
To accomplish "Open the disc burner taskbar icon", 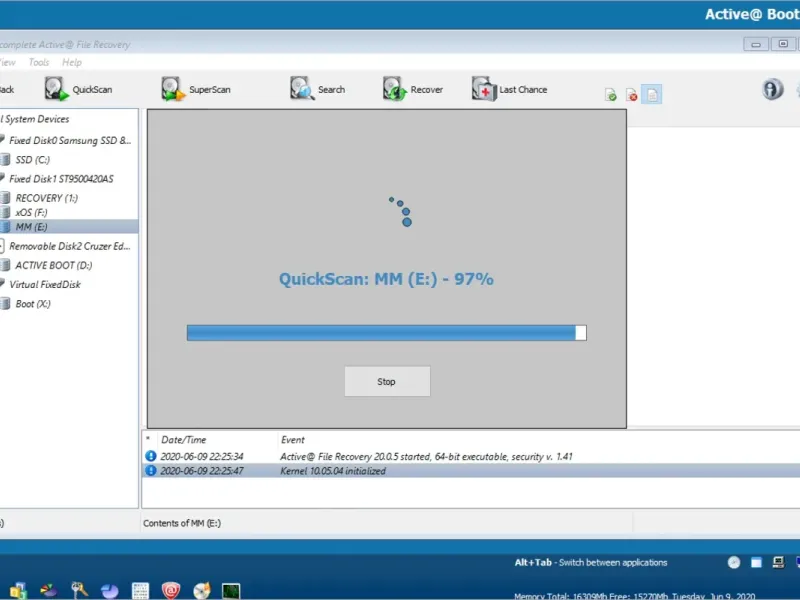I will coord(202,591).
